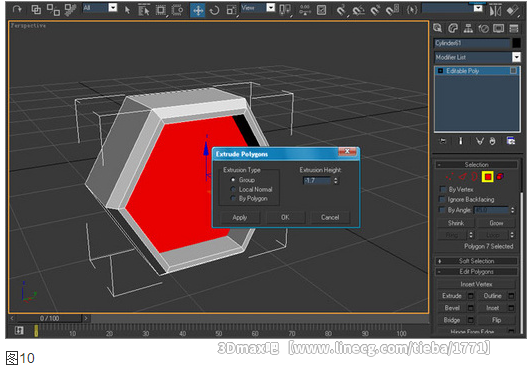The width and height of the screenshot is (530, 367).
Task: Click the Pin Stack icon
Action: tap(443, 141)
